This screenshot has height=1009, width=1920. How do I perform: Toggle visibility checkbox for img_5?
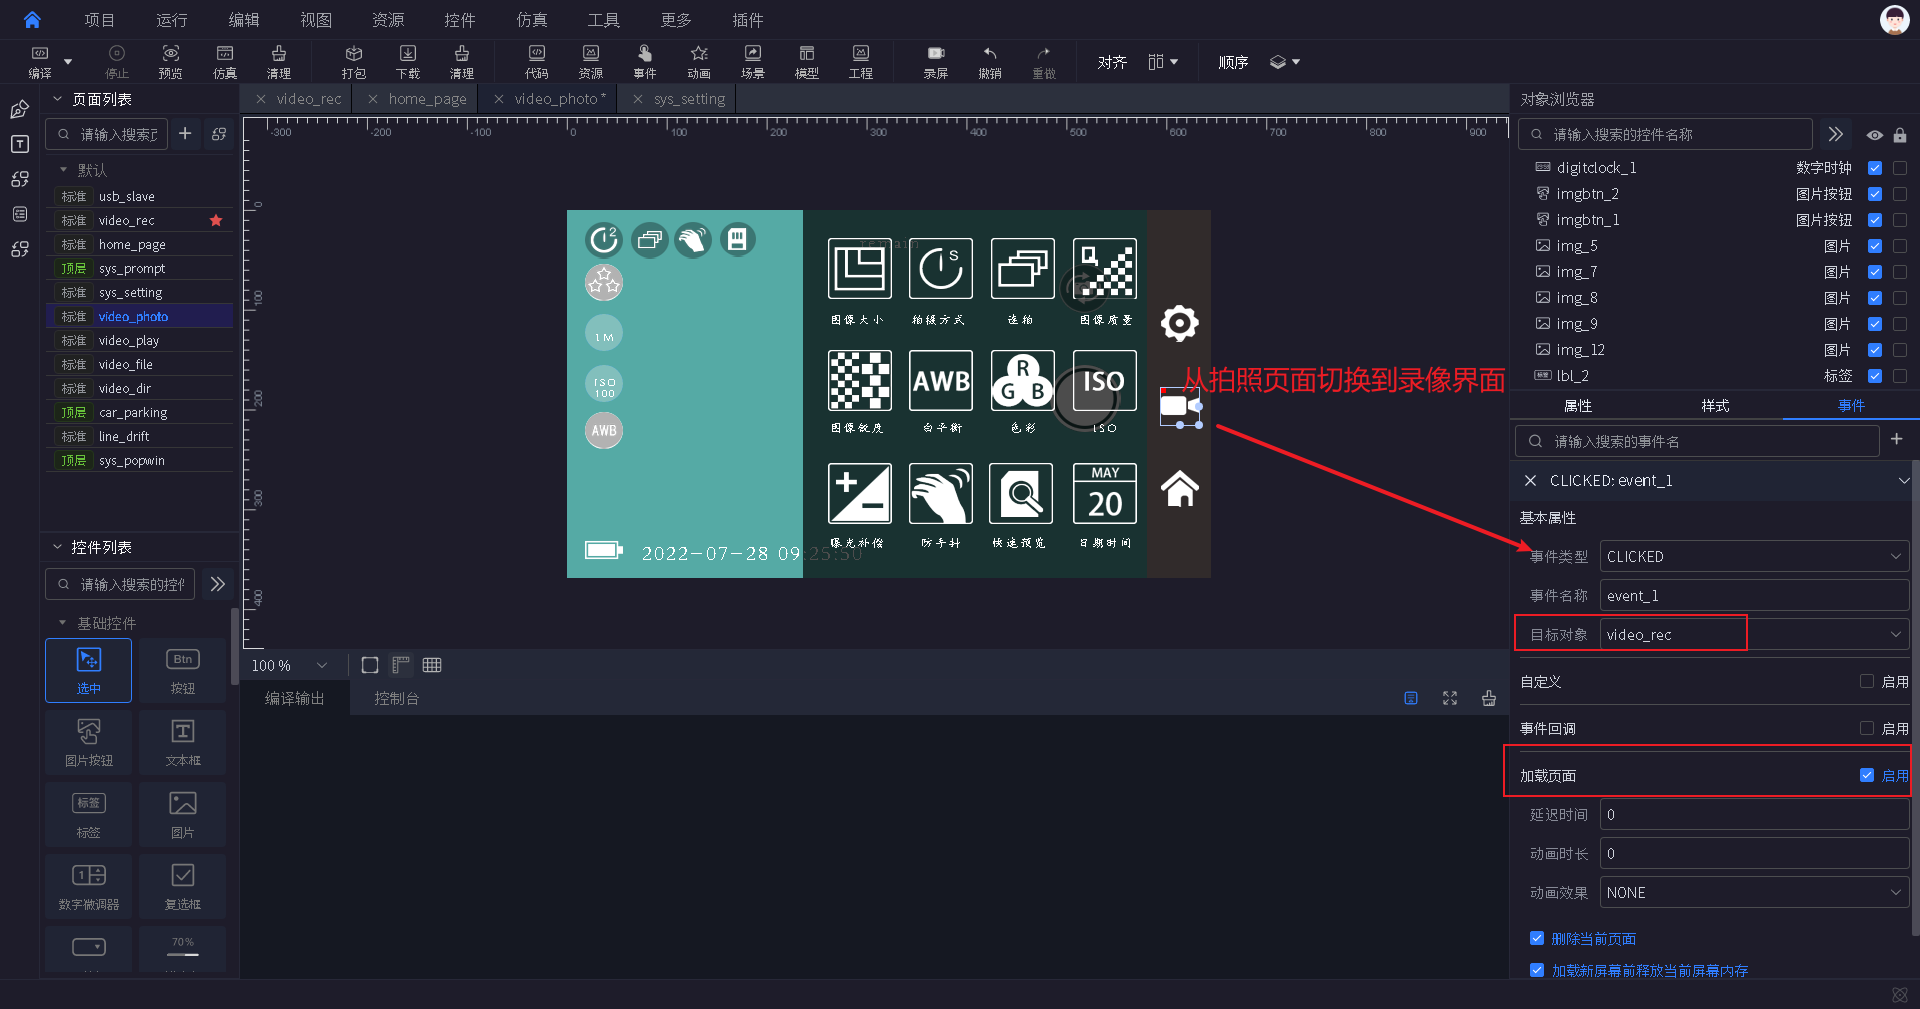[1875, 246]
